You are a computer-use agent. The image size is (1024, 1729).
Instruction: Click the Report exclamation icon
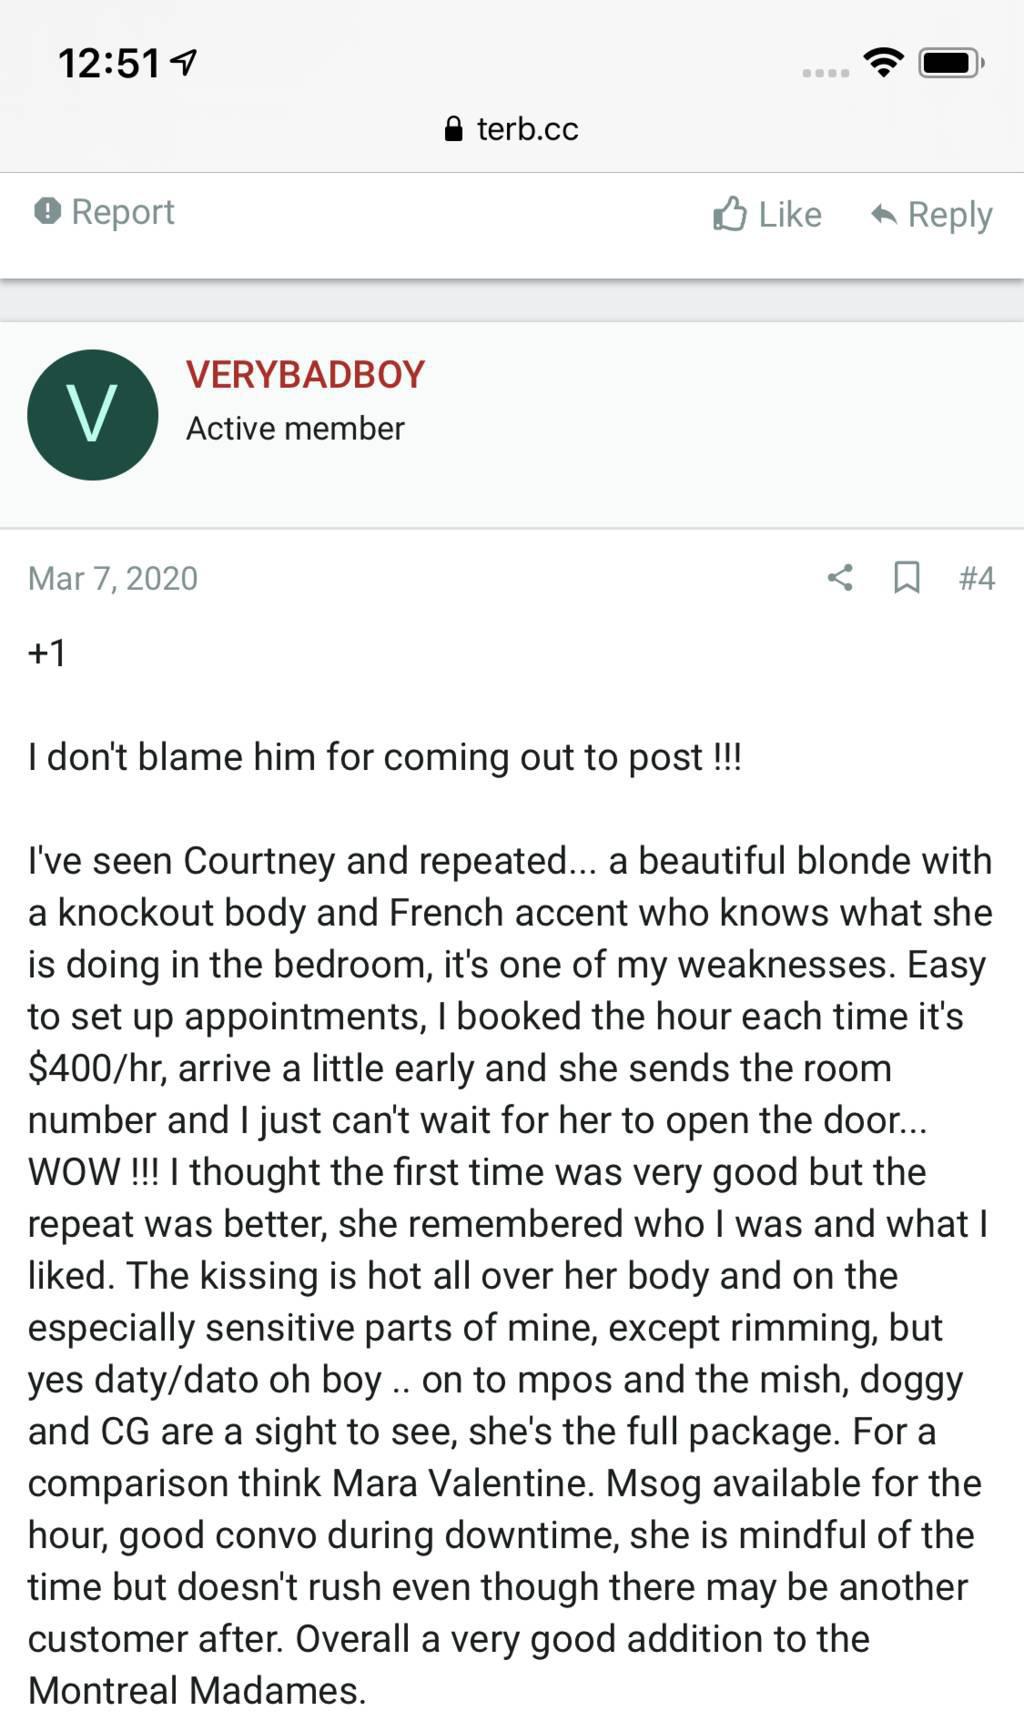47,211
